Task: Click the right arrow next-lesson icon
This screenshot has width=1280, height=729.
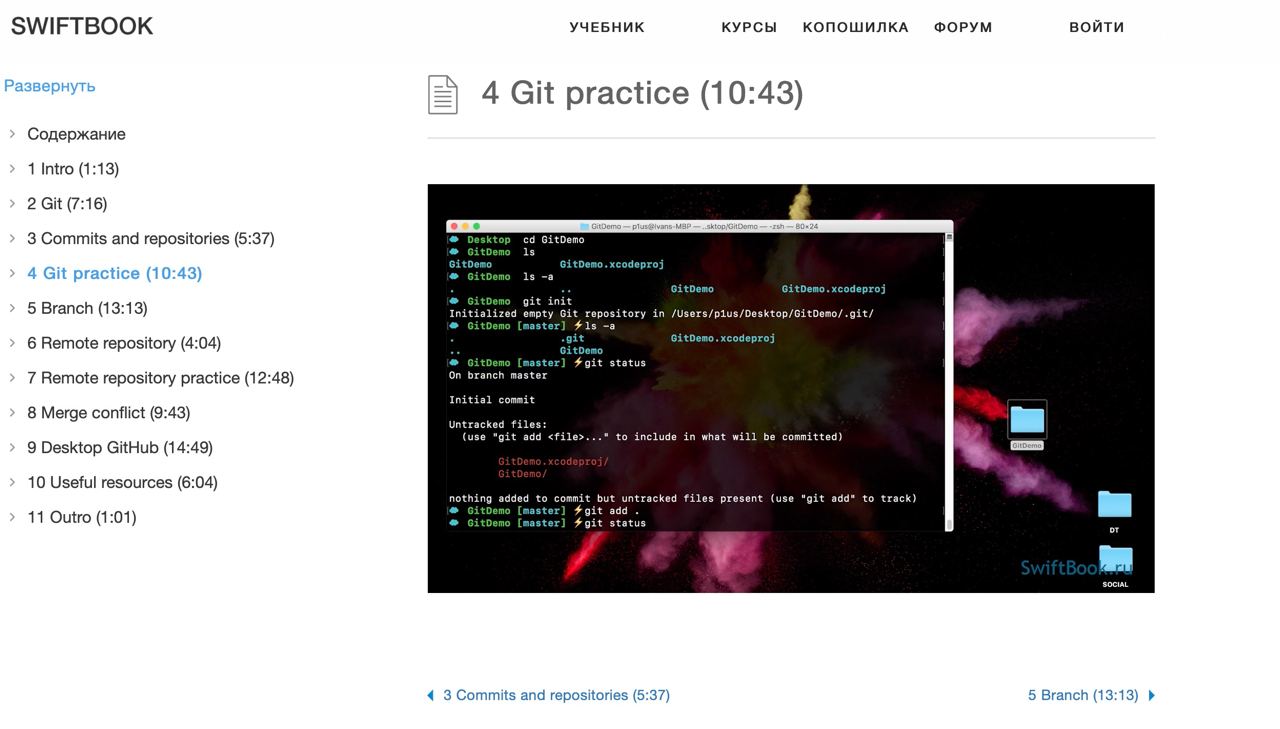Action: click(1151, 695)
